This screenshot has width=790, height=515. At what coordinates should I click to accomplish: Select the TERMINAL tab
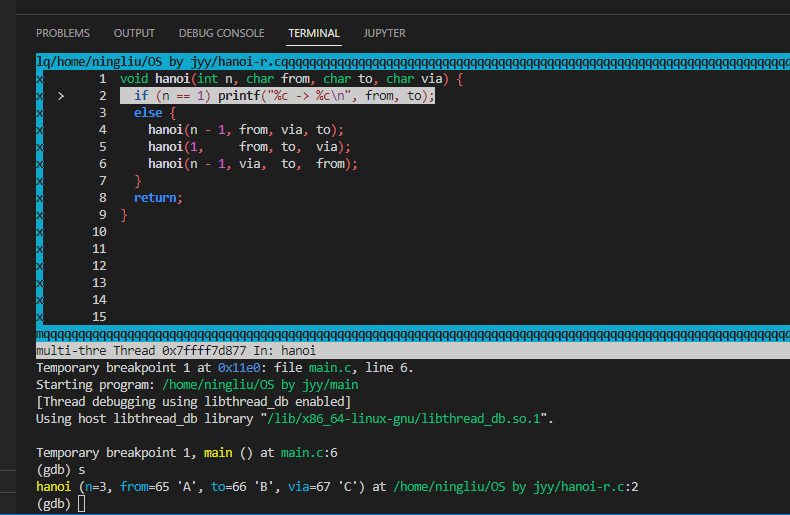tap(314, 33)
